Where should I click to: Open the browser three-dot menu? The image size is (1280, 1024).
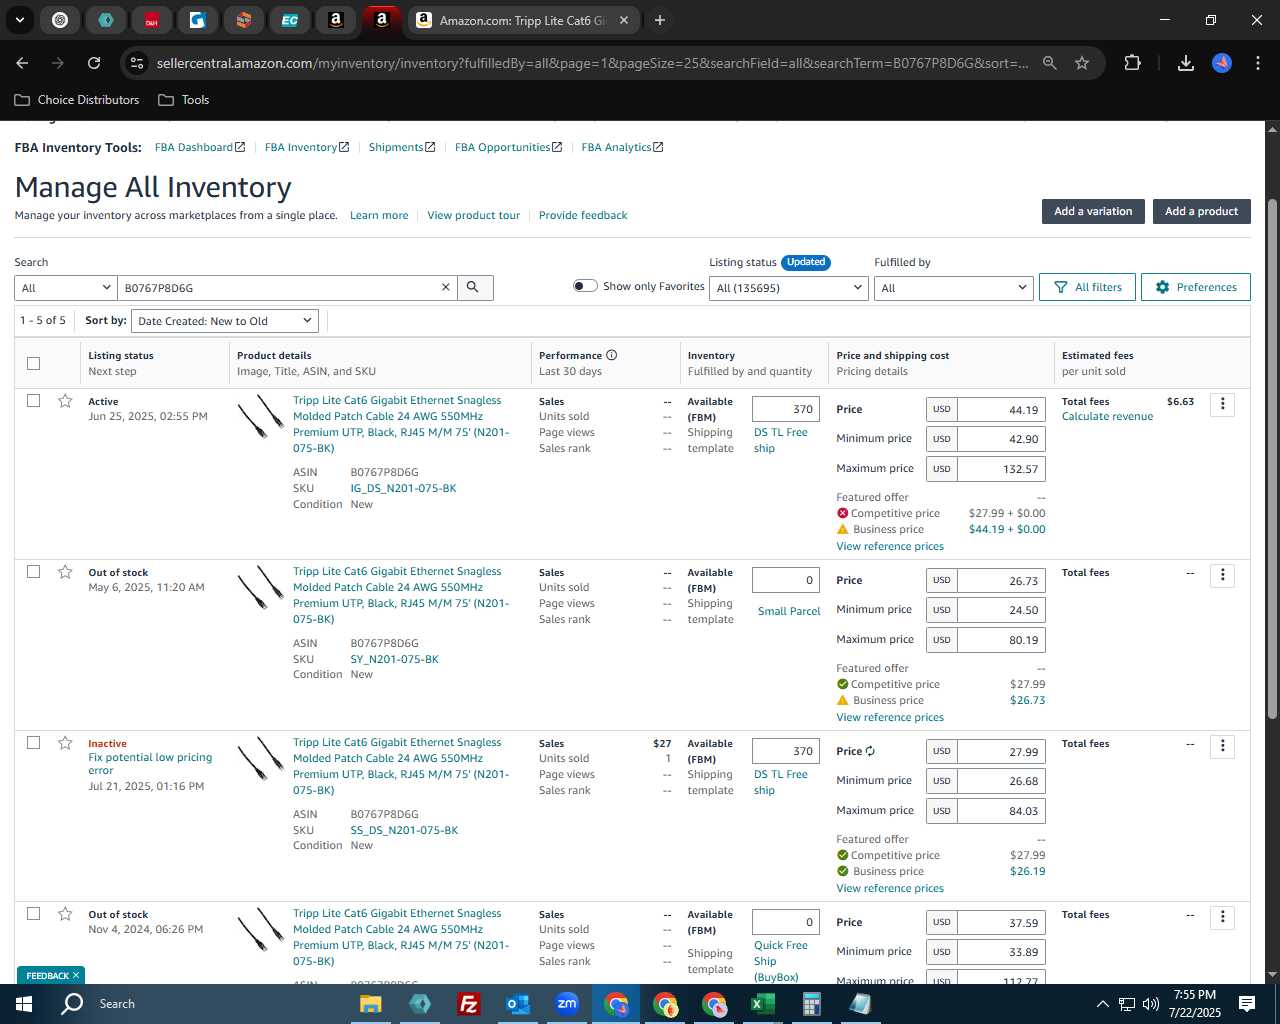[1257, 63]
